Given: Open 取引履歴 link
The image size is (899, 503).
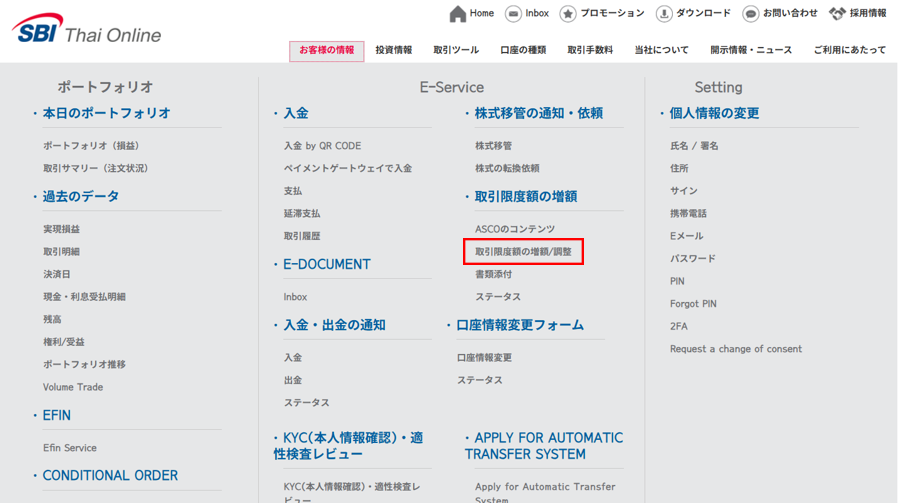Looking at the screenshot, I should (x=302, y=236).
